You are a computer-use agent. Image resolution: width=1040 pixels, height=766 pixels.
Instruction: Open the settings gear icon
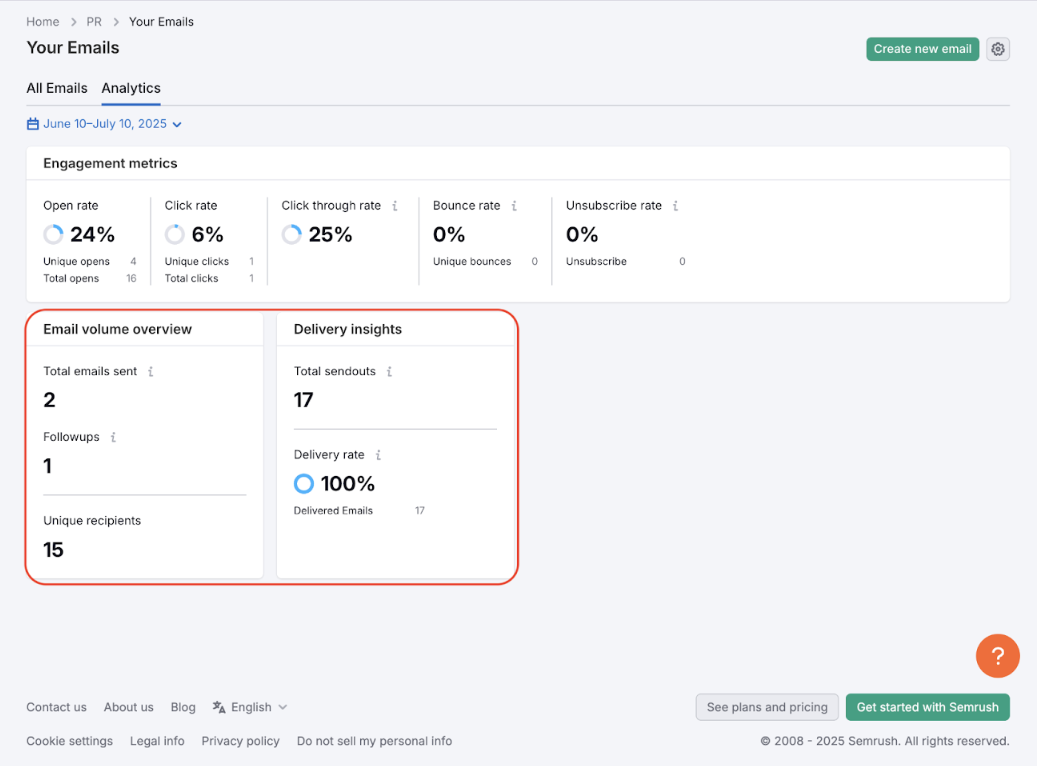[x=998, y=49]
